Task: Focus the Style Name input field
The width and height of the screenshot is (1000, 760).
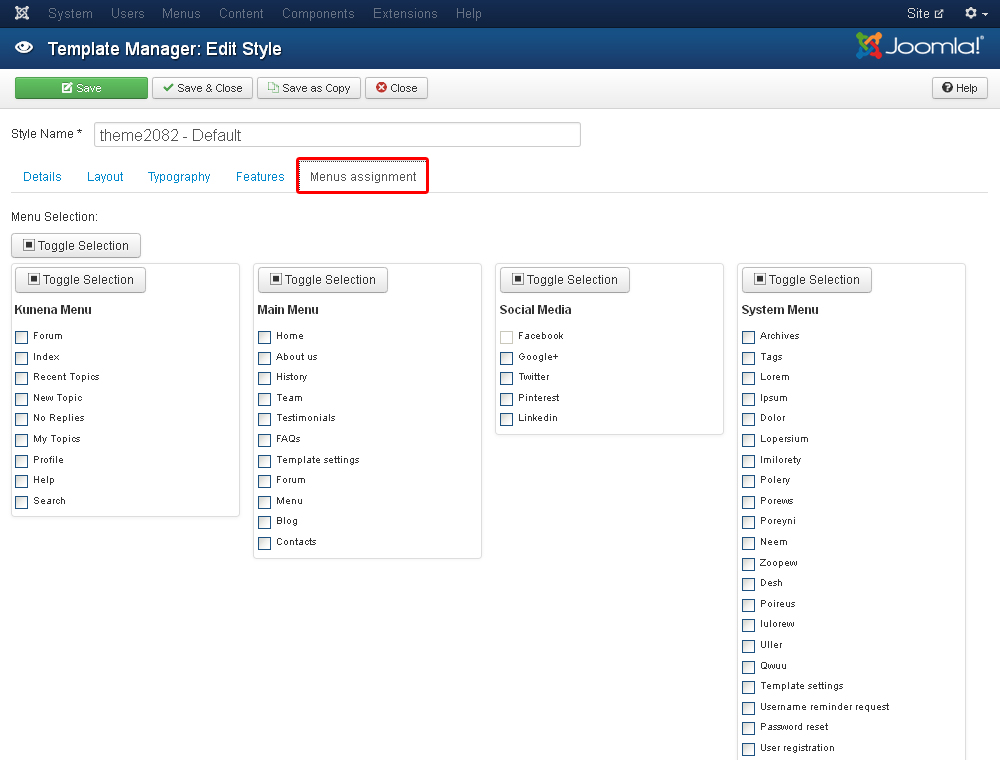Action: coord(337,135)
